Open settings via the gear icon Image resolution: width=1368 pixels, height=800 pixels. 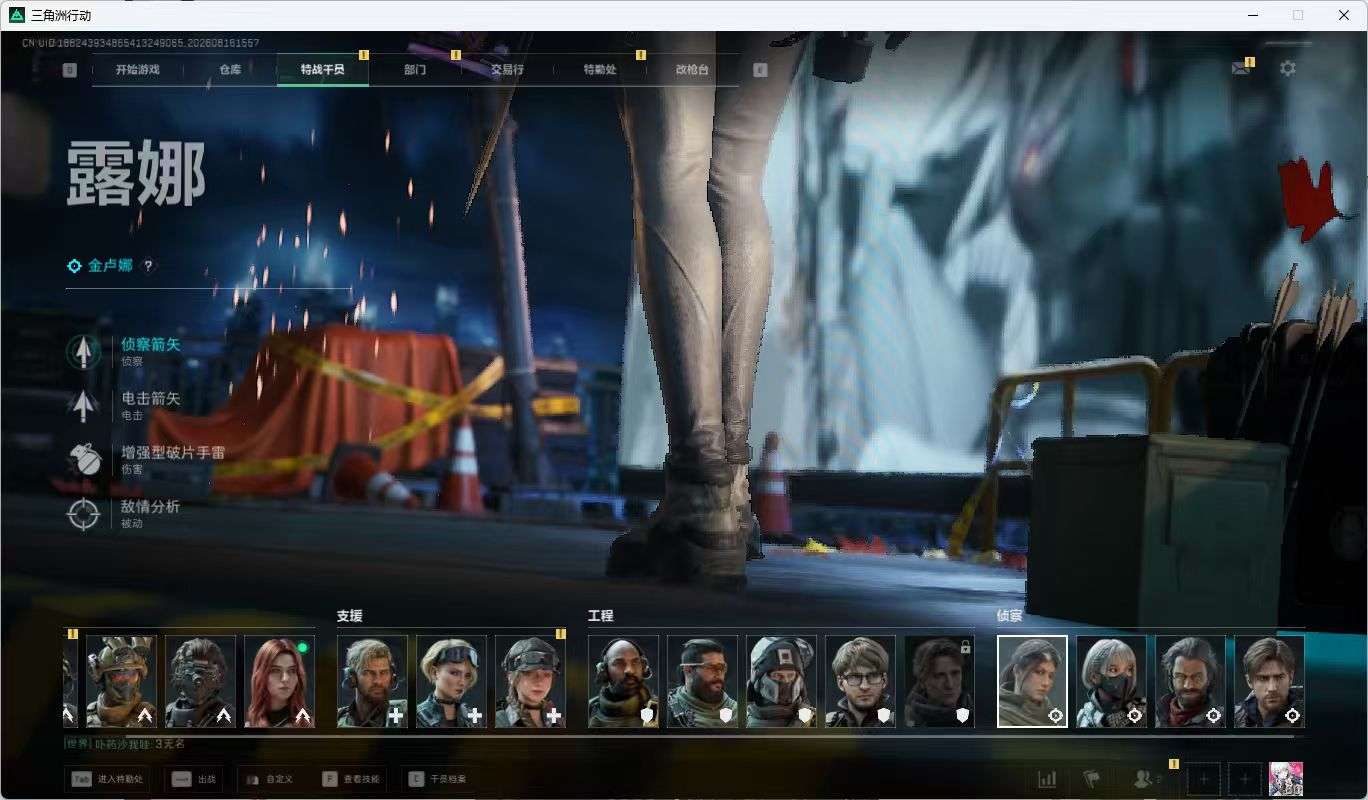coord(1288,68)
